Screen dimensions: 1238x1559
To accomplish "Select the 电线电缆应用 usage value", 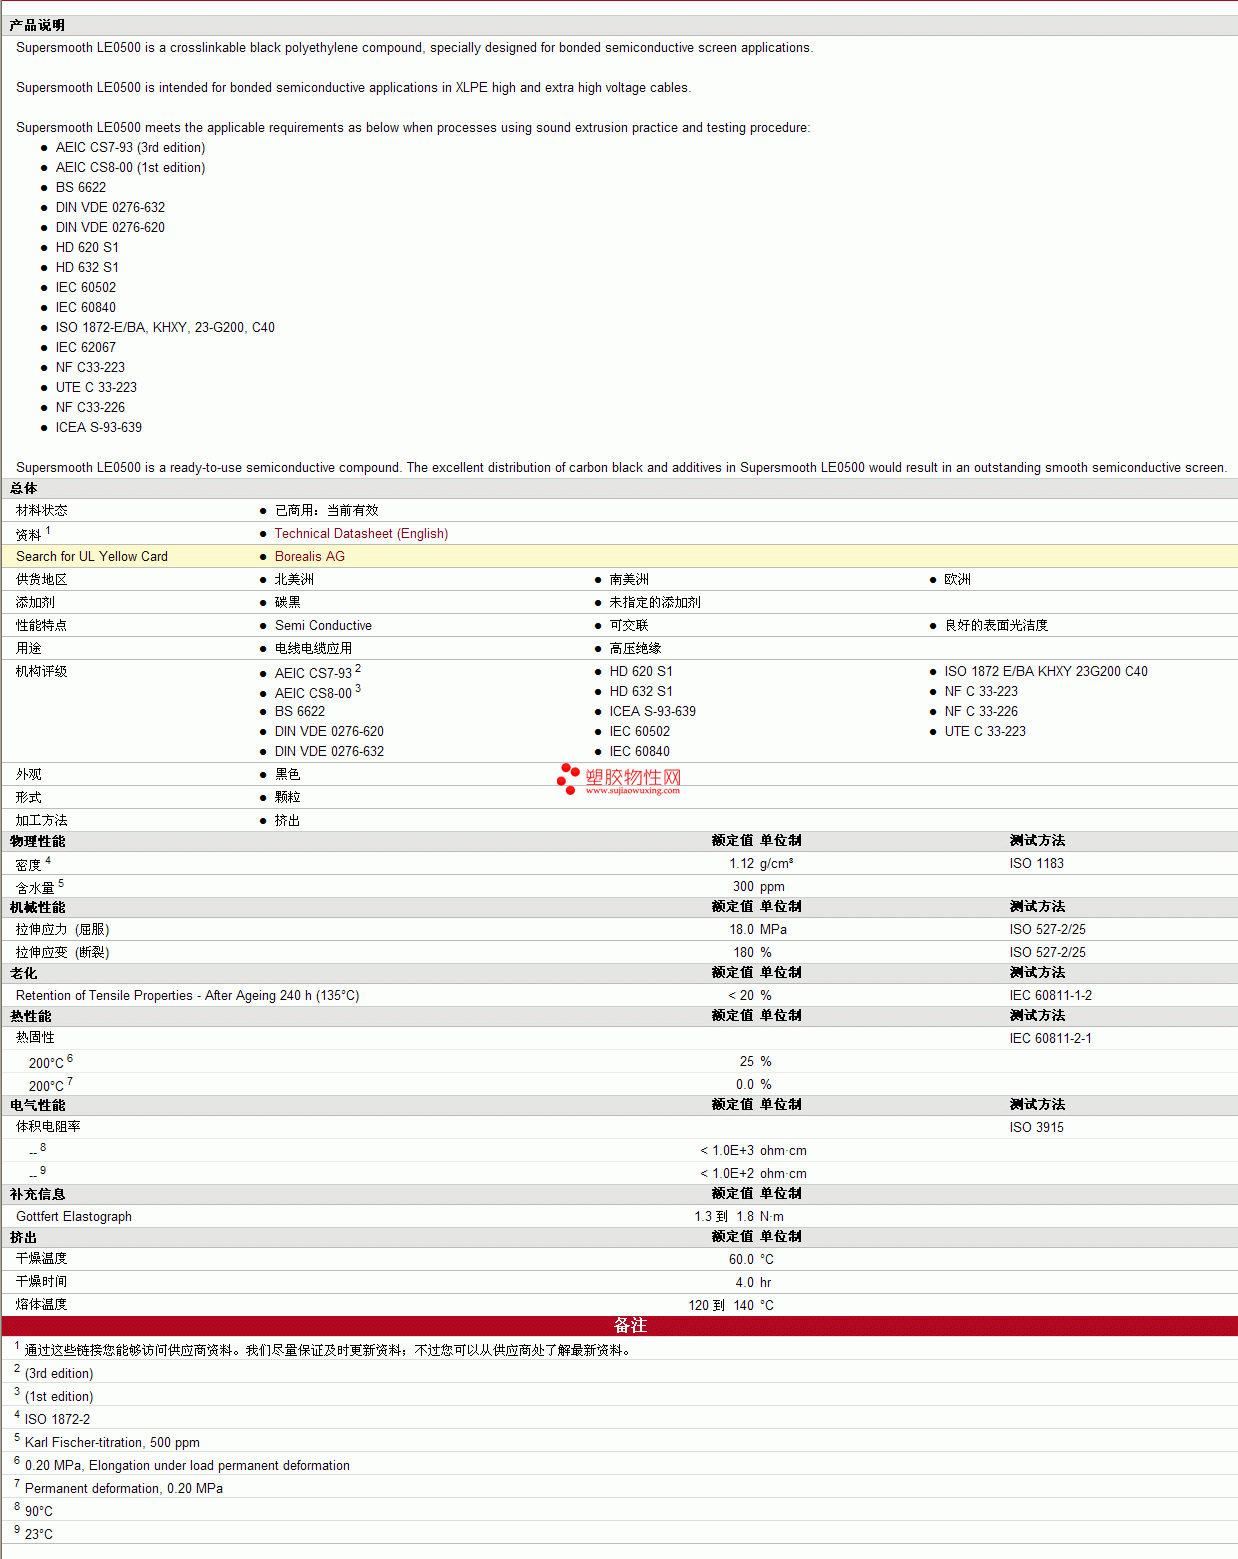I will click(314, 649).
